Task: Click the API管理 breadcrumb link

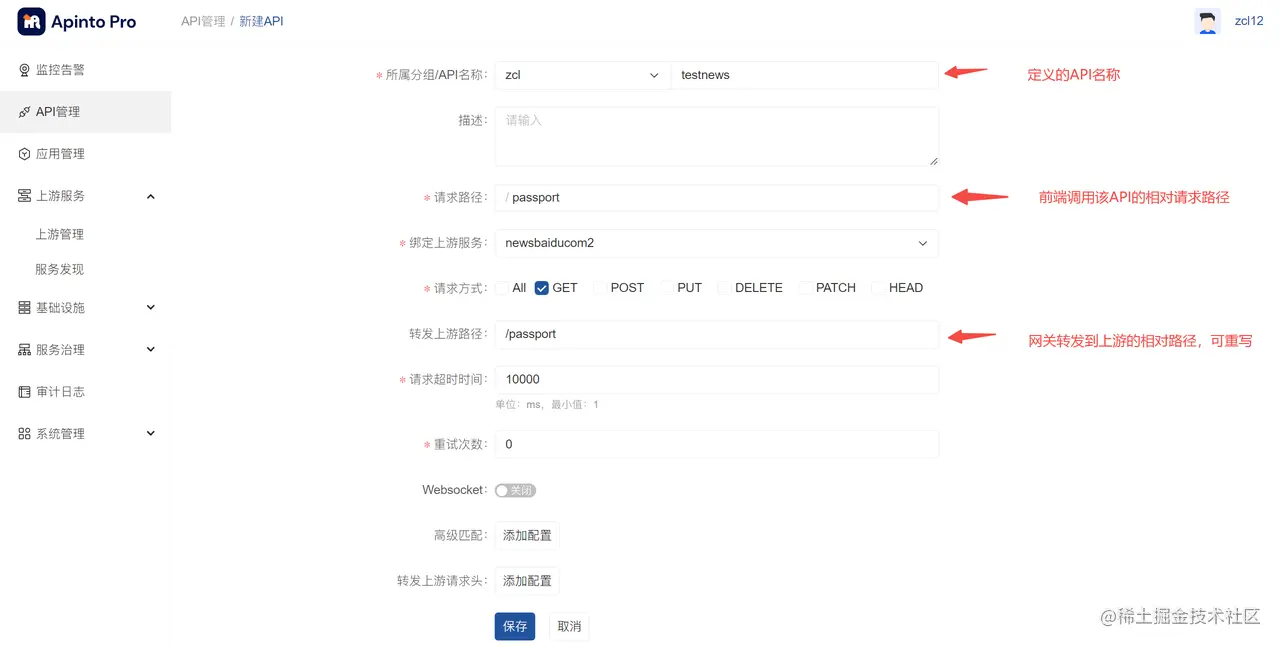Action: coord(203,21)
